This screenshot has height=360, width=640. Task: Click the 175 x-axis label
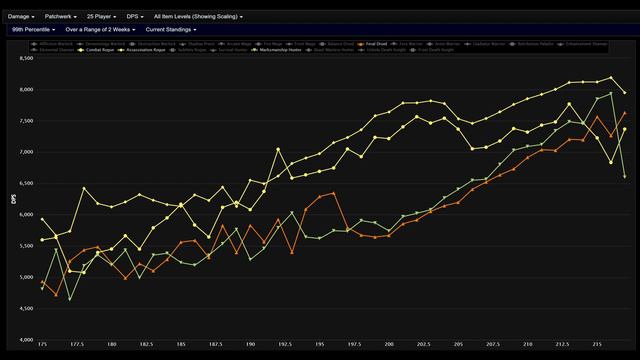(x=42, y=344)
